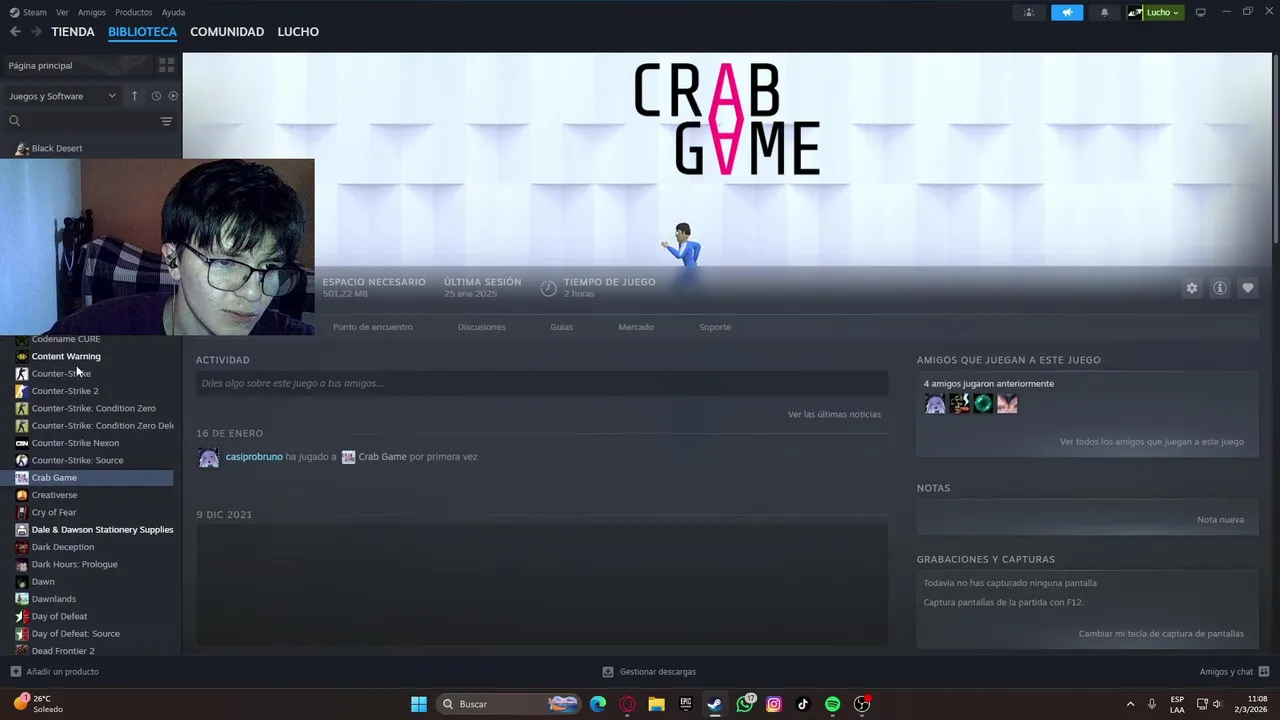Click Cambiar mi tecla de captura link
1280x720 pixels.
pos(1161,633)
